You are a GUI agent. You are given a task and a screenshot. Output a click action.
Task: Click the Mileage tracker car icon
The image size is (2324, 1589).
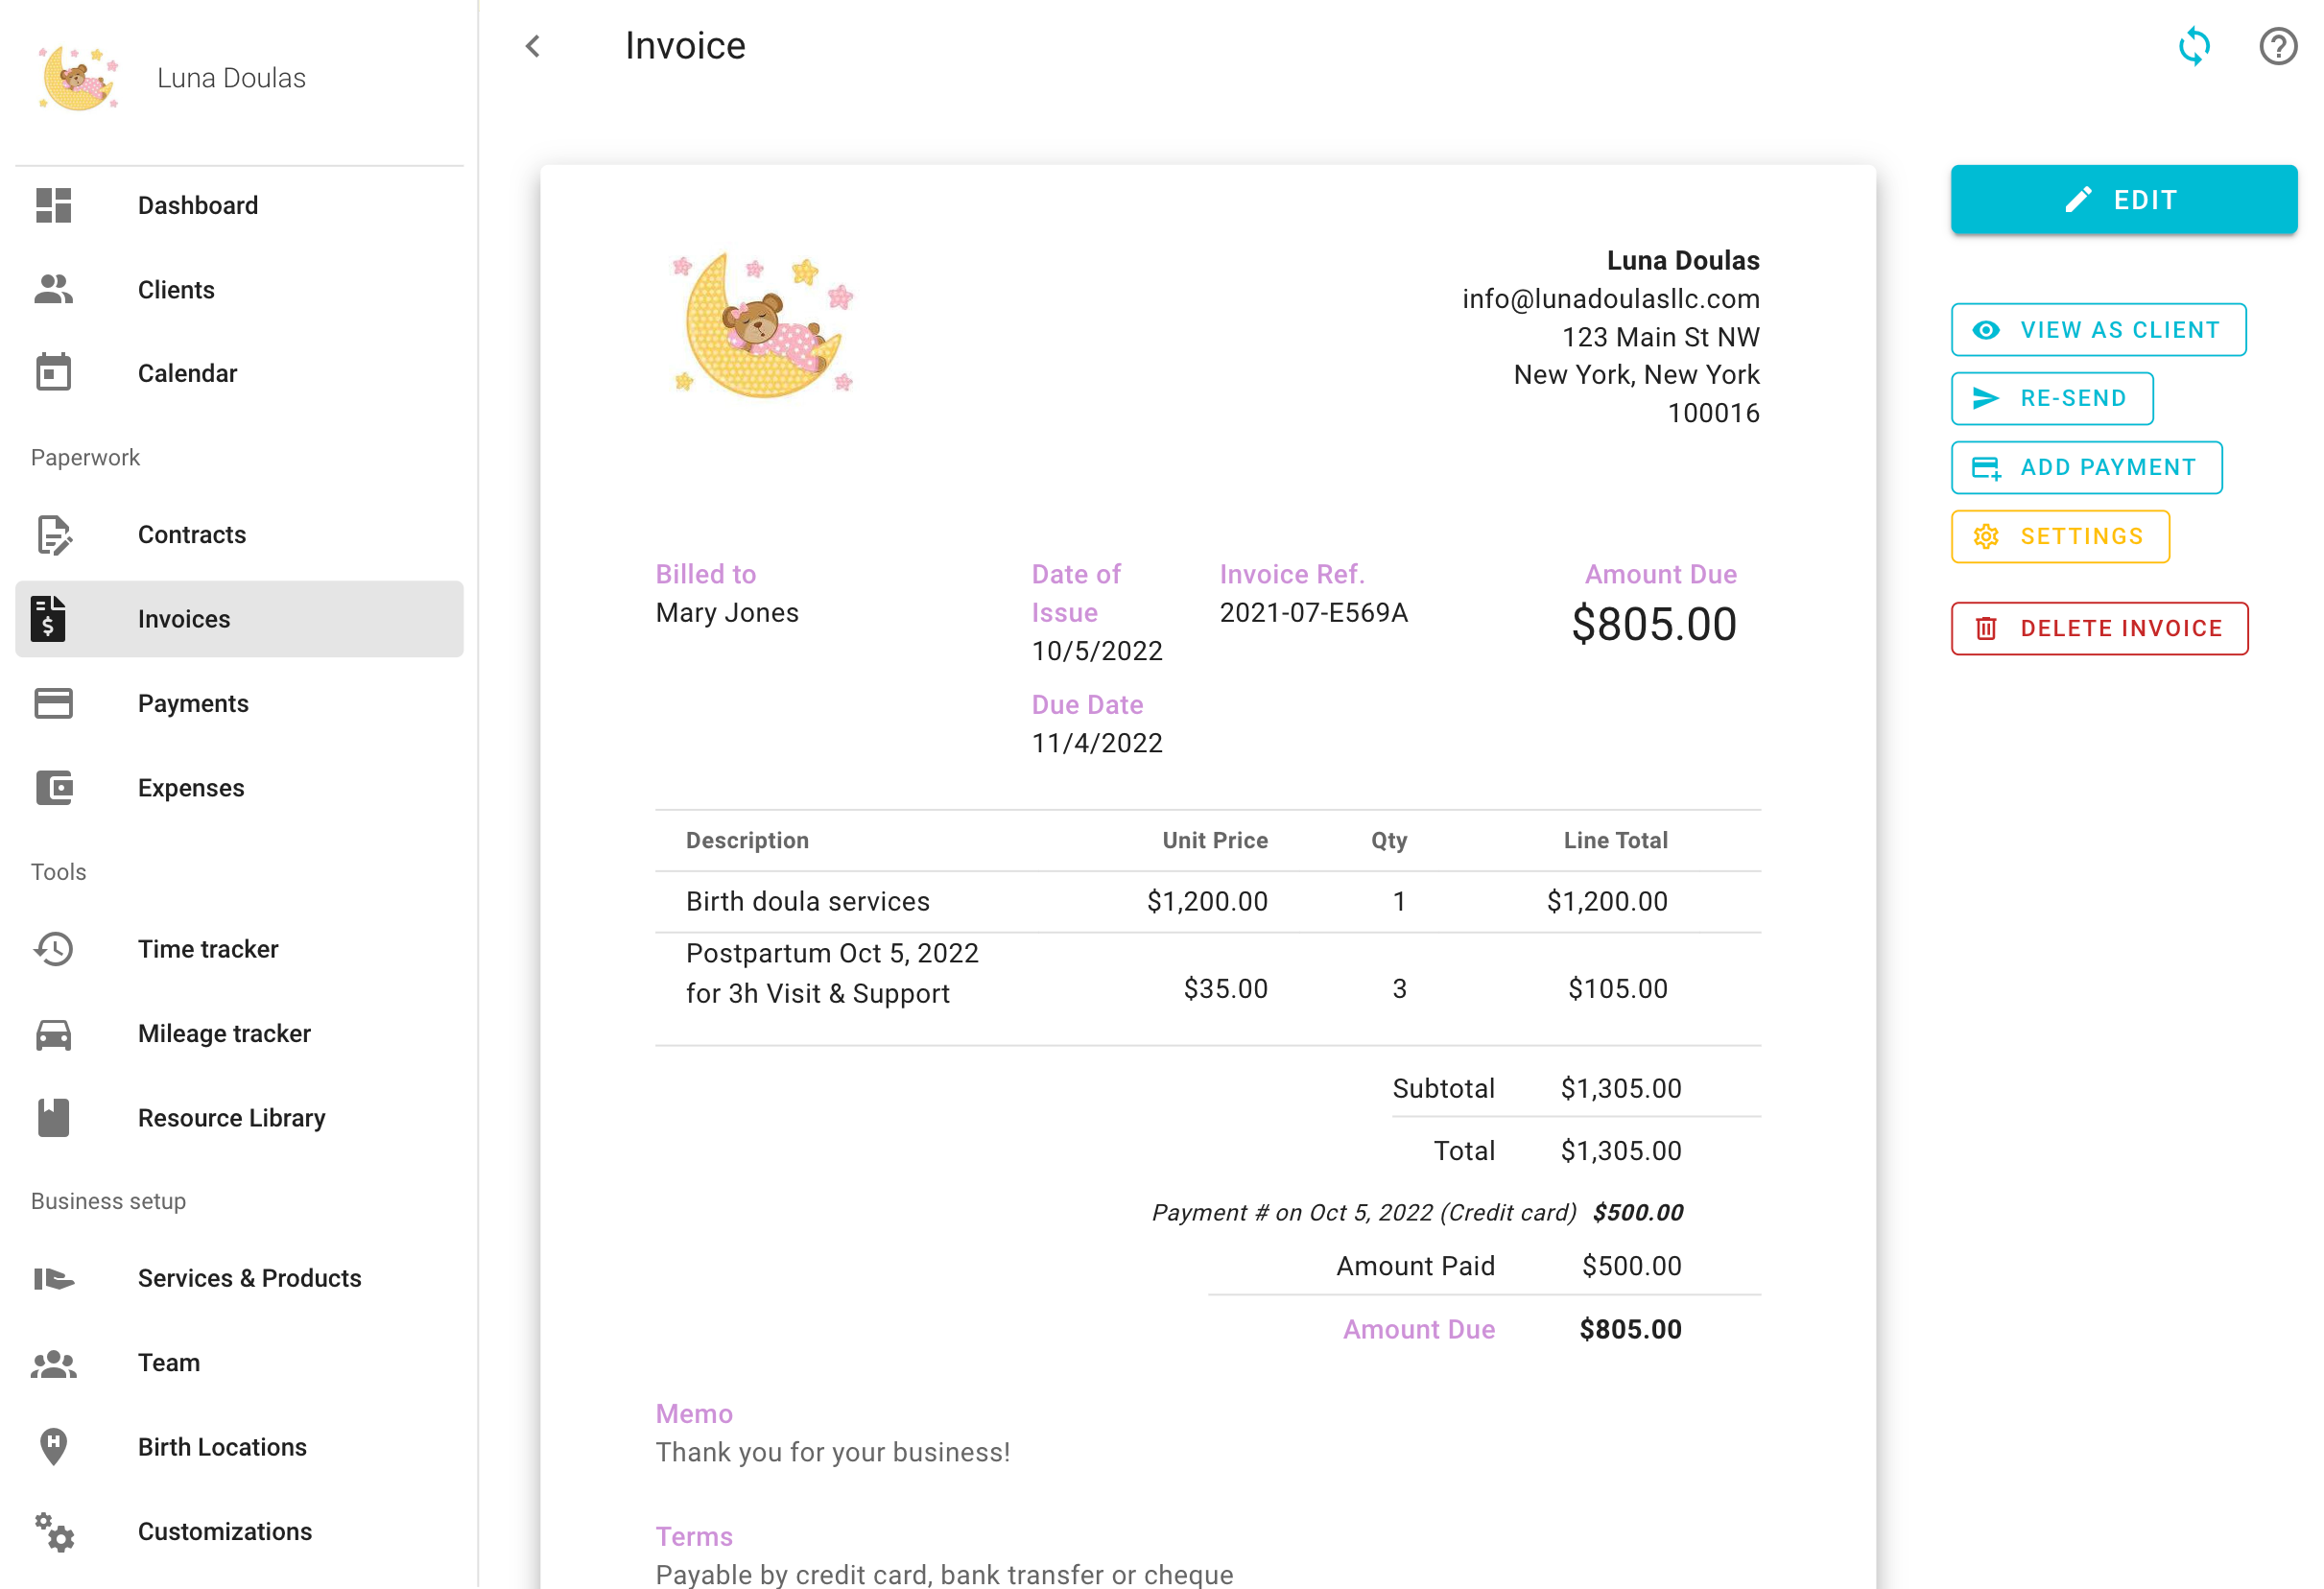pyautogui.click(x=53, y=1034)
